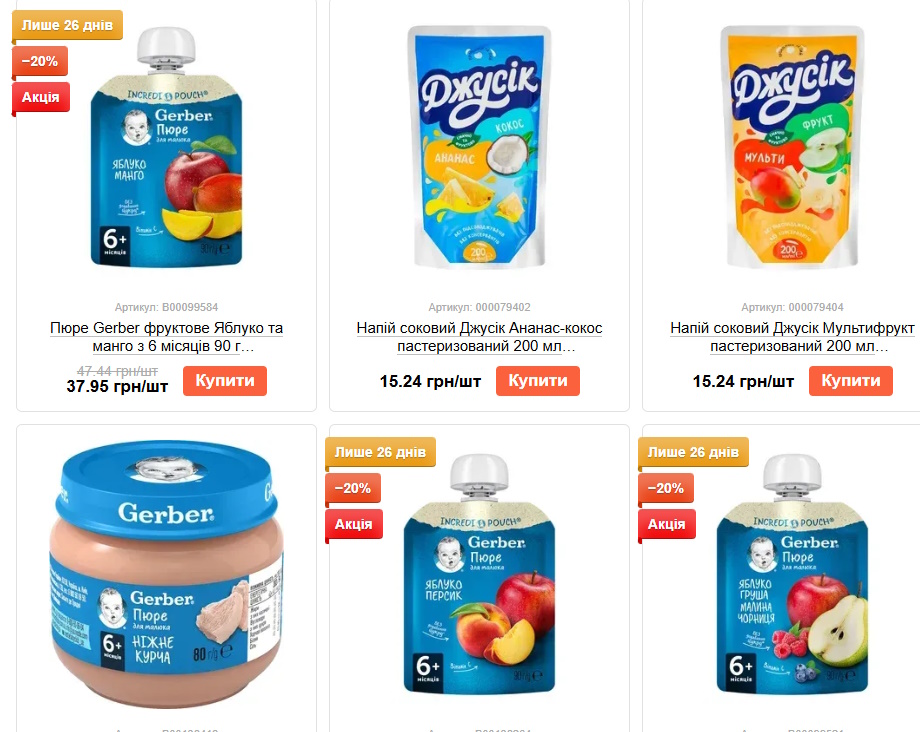Click Купити for Джусік Ананас-кокос

tap(537, 381)
